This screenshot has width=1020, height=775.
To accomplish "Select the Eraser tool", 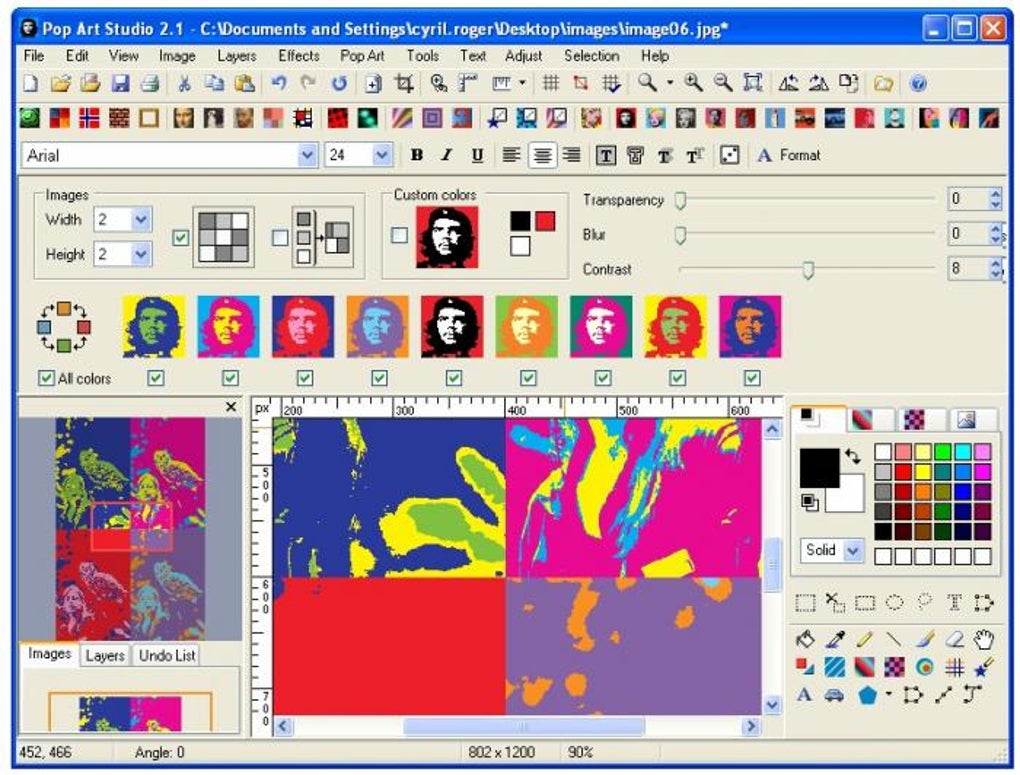I will 954,640.
